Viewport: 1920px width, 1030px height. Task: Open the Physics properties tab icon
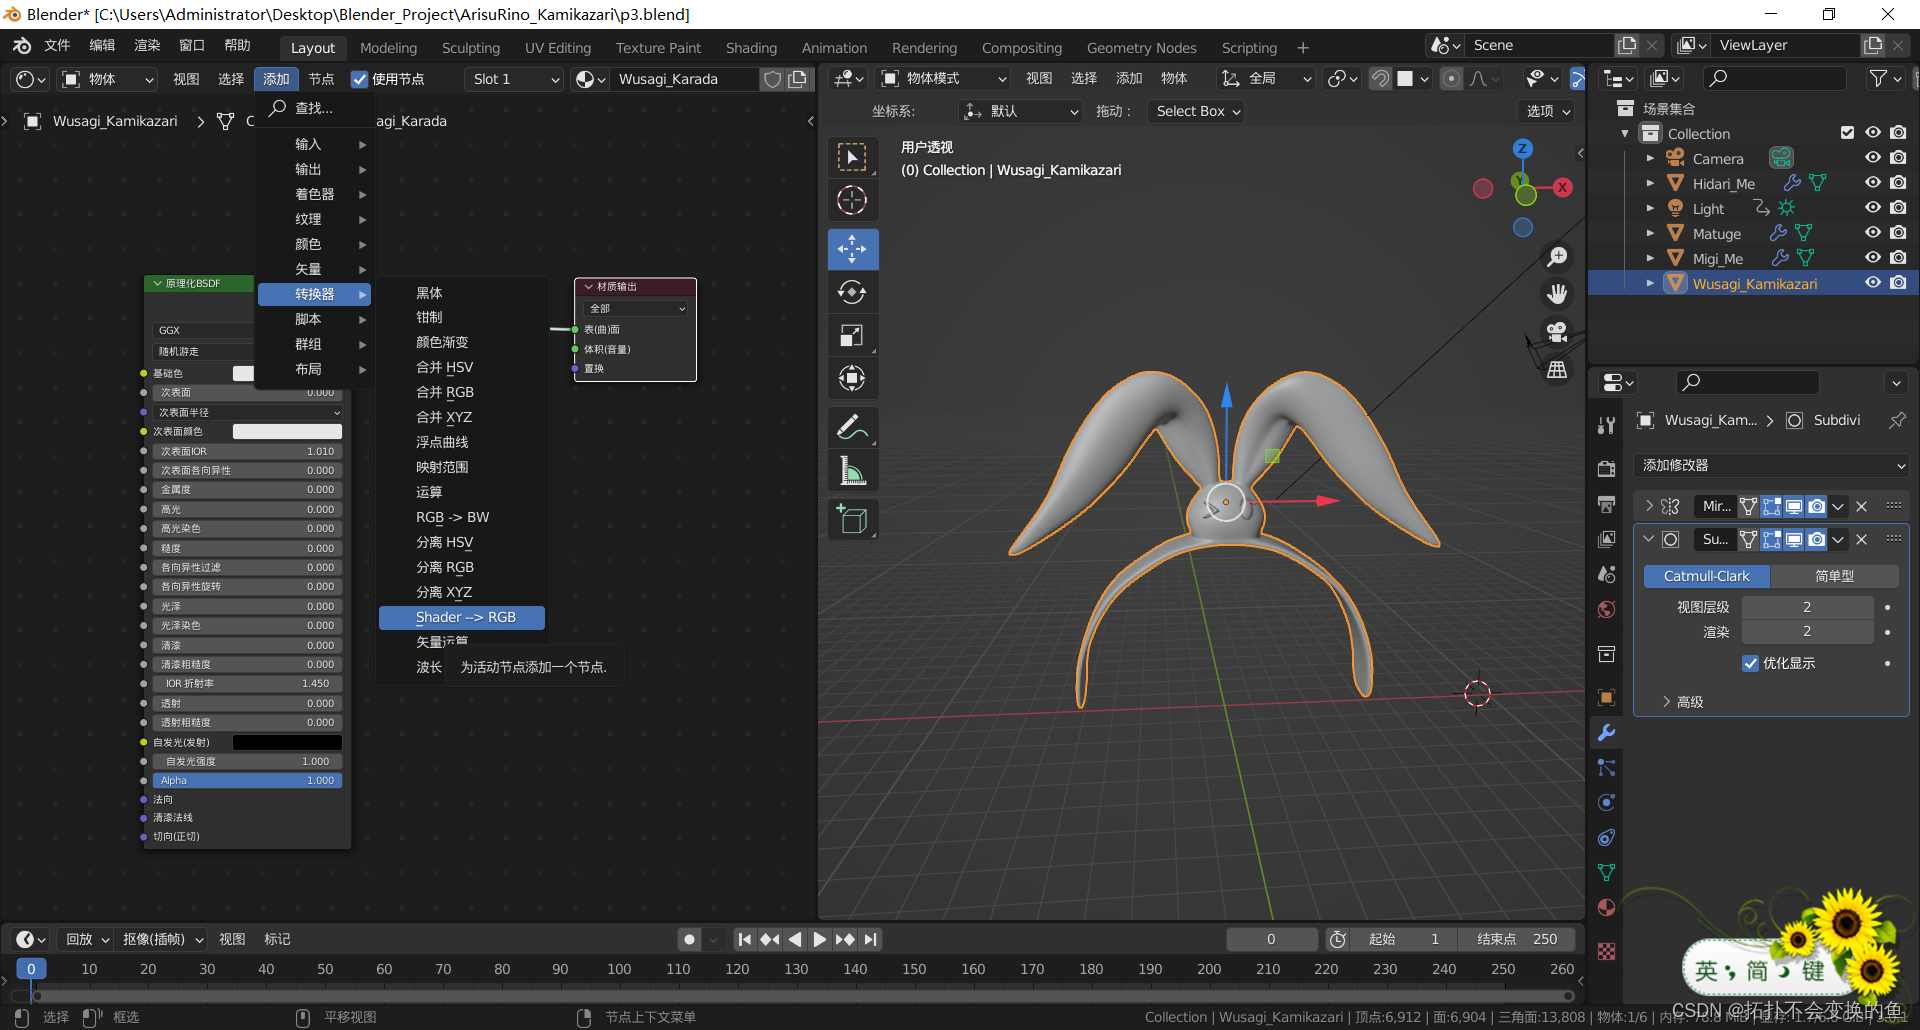pos(1607,803)
